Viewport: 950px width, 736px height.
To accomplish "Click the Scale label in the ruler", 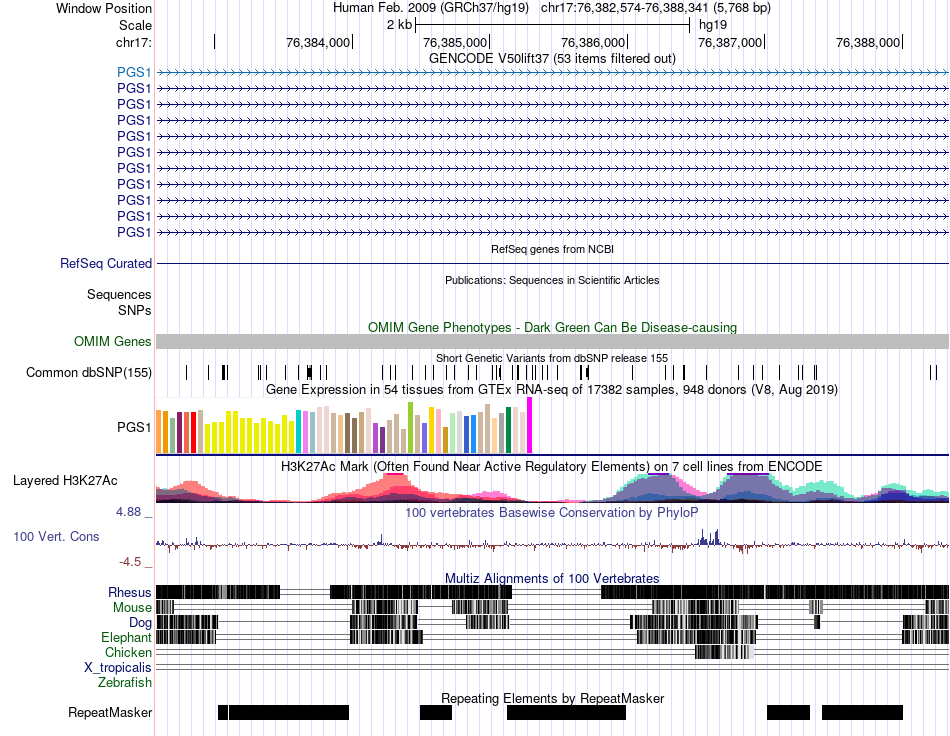I will point(135,25).
